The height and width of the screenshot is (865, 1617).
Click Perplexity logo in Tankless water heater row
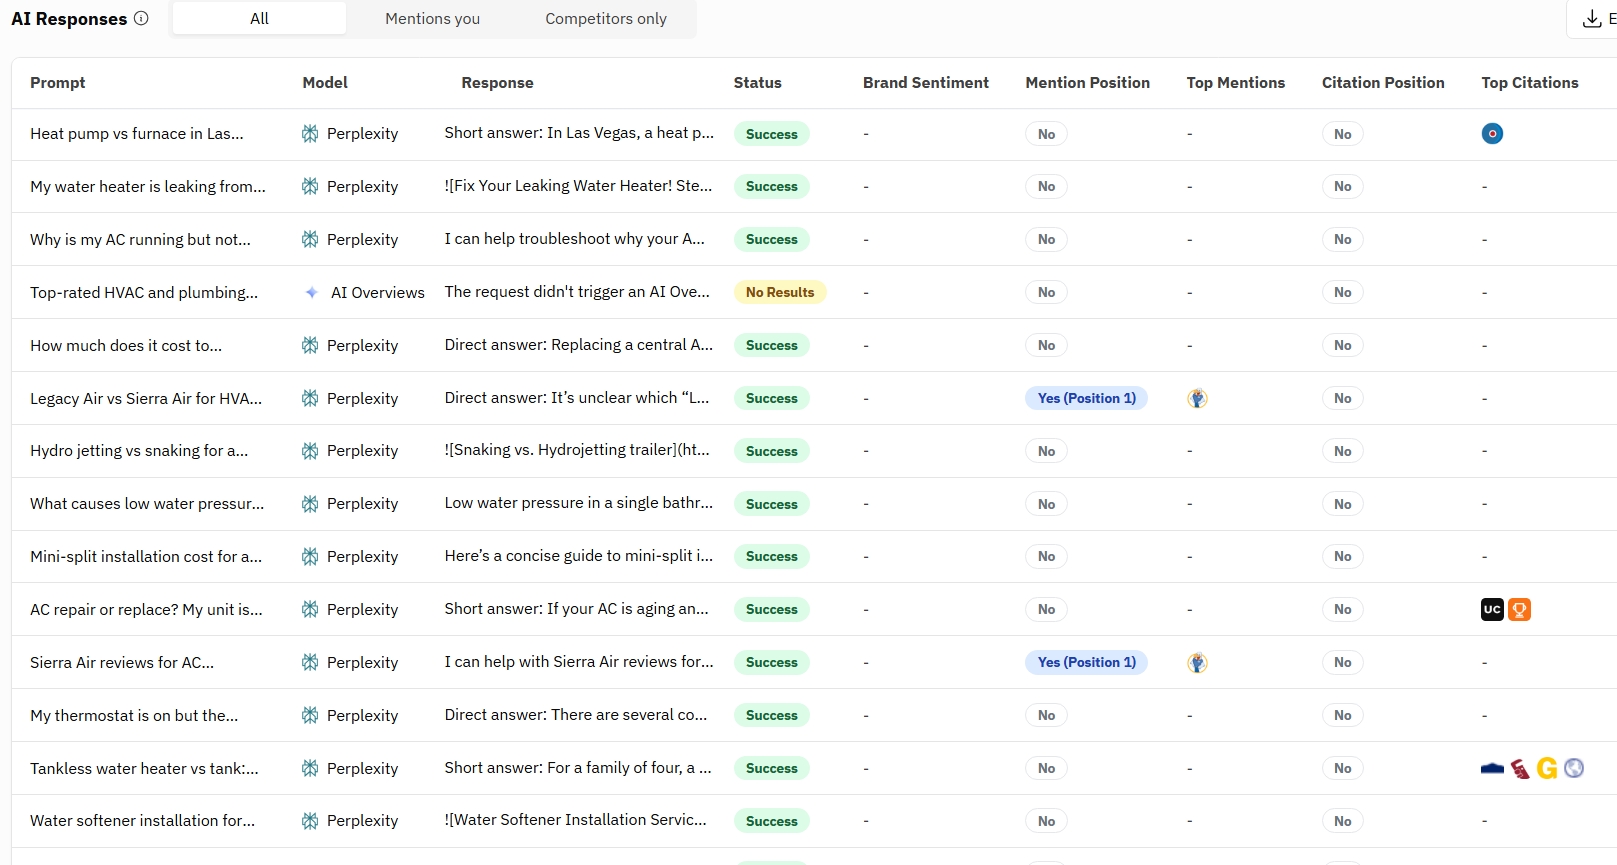(310, 768)
